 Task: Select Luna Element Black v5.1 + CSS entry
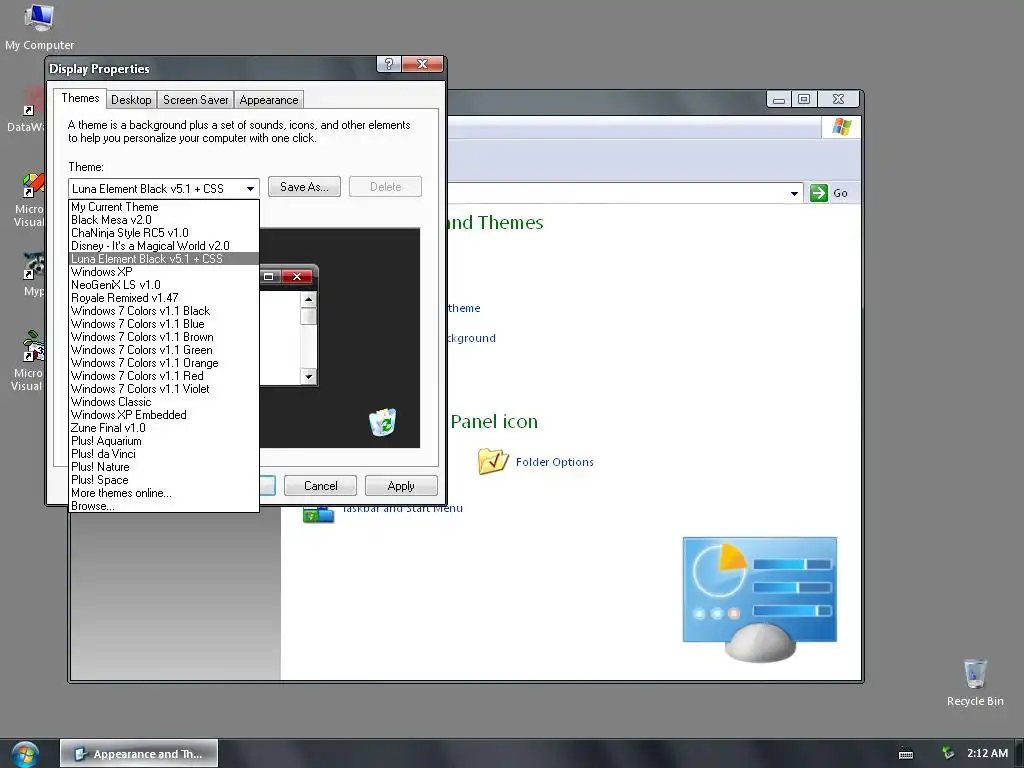(x=164, y=259)
